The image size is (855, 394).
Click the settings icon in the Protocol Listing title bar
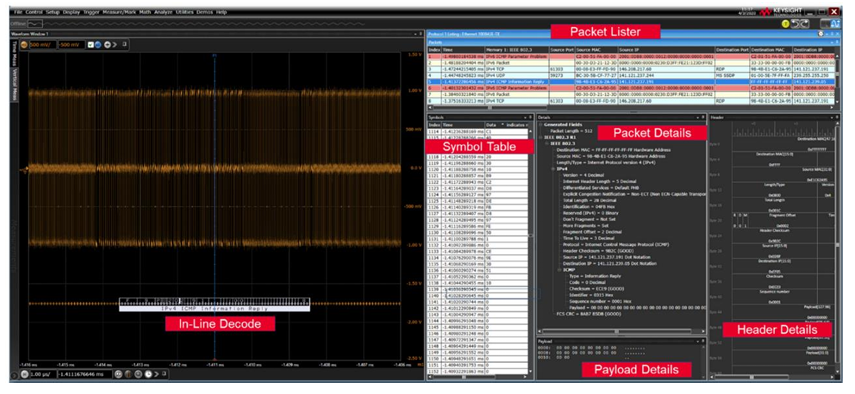(x=821, y=34)
